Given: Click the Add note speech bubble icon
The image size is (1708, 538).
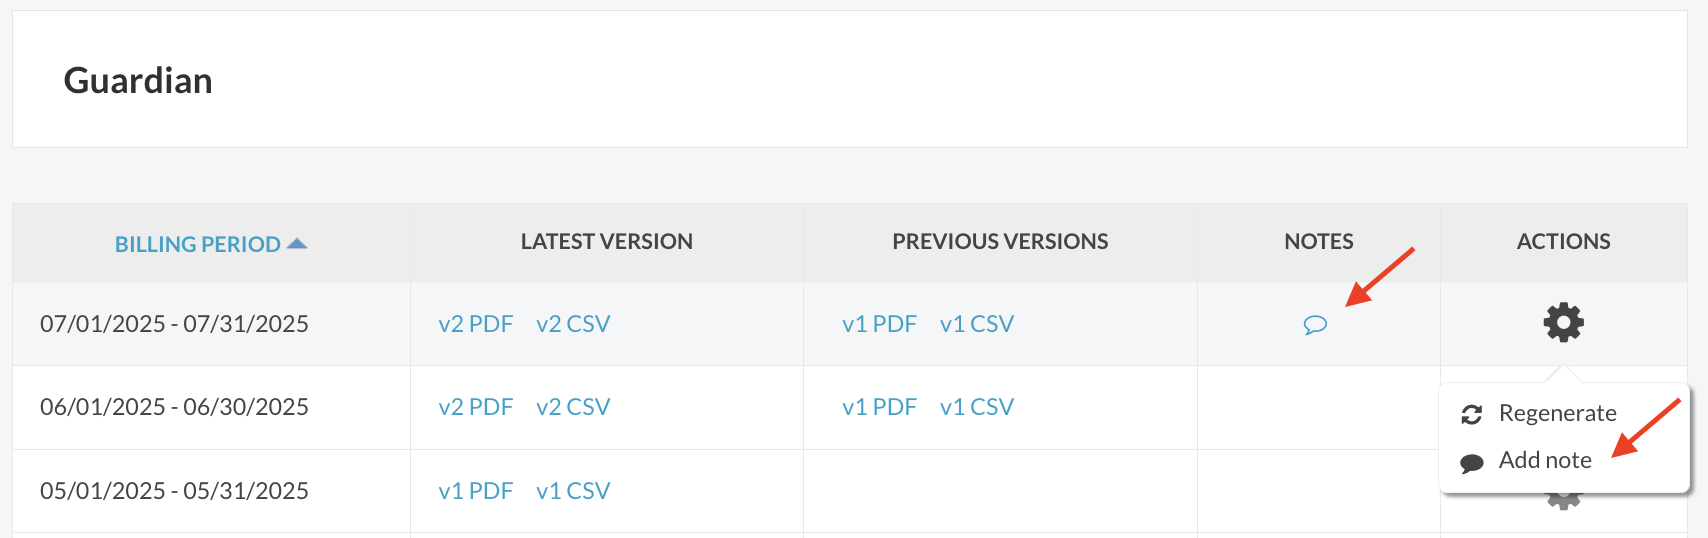Looking at the screenshot, I should tap(1471, 463).
